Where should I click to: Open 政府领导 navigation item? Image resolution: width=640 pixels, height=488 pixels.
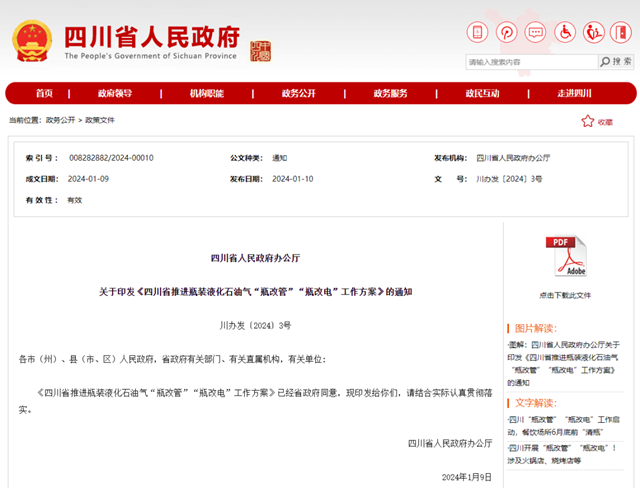coord(115,93)
